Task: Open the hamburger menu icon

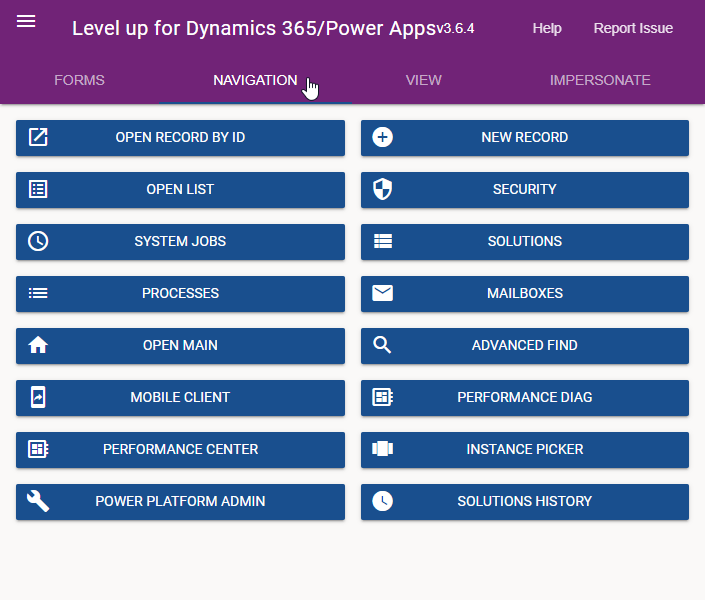Action: (x=26, y=21)
